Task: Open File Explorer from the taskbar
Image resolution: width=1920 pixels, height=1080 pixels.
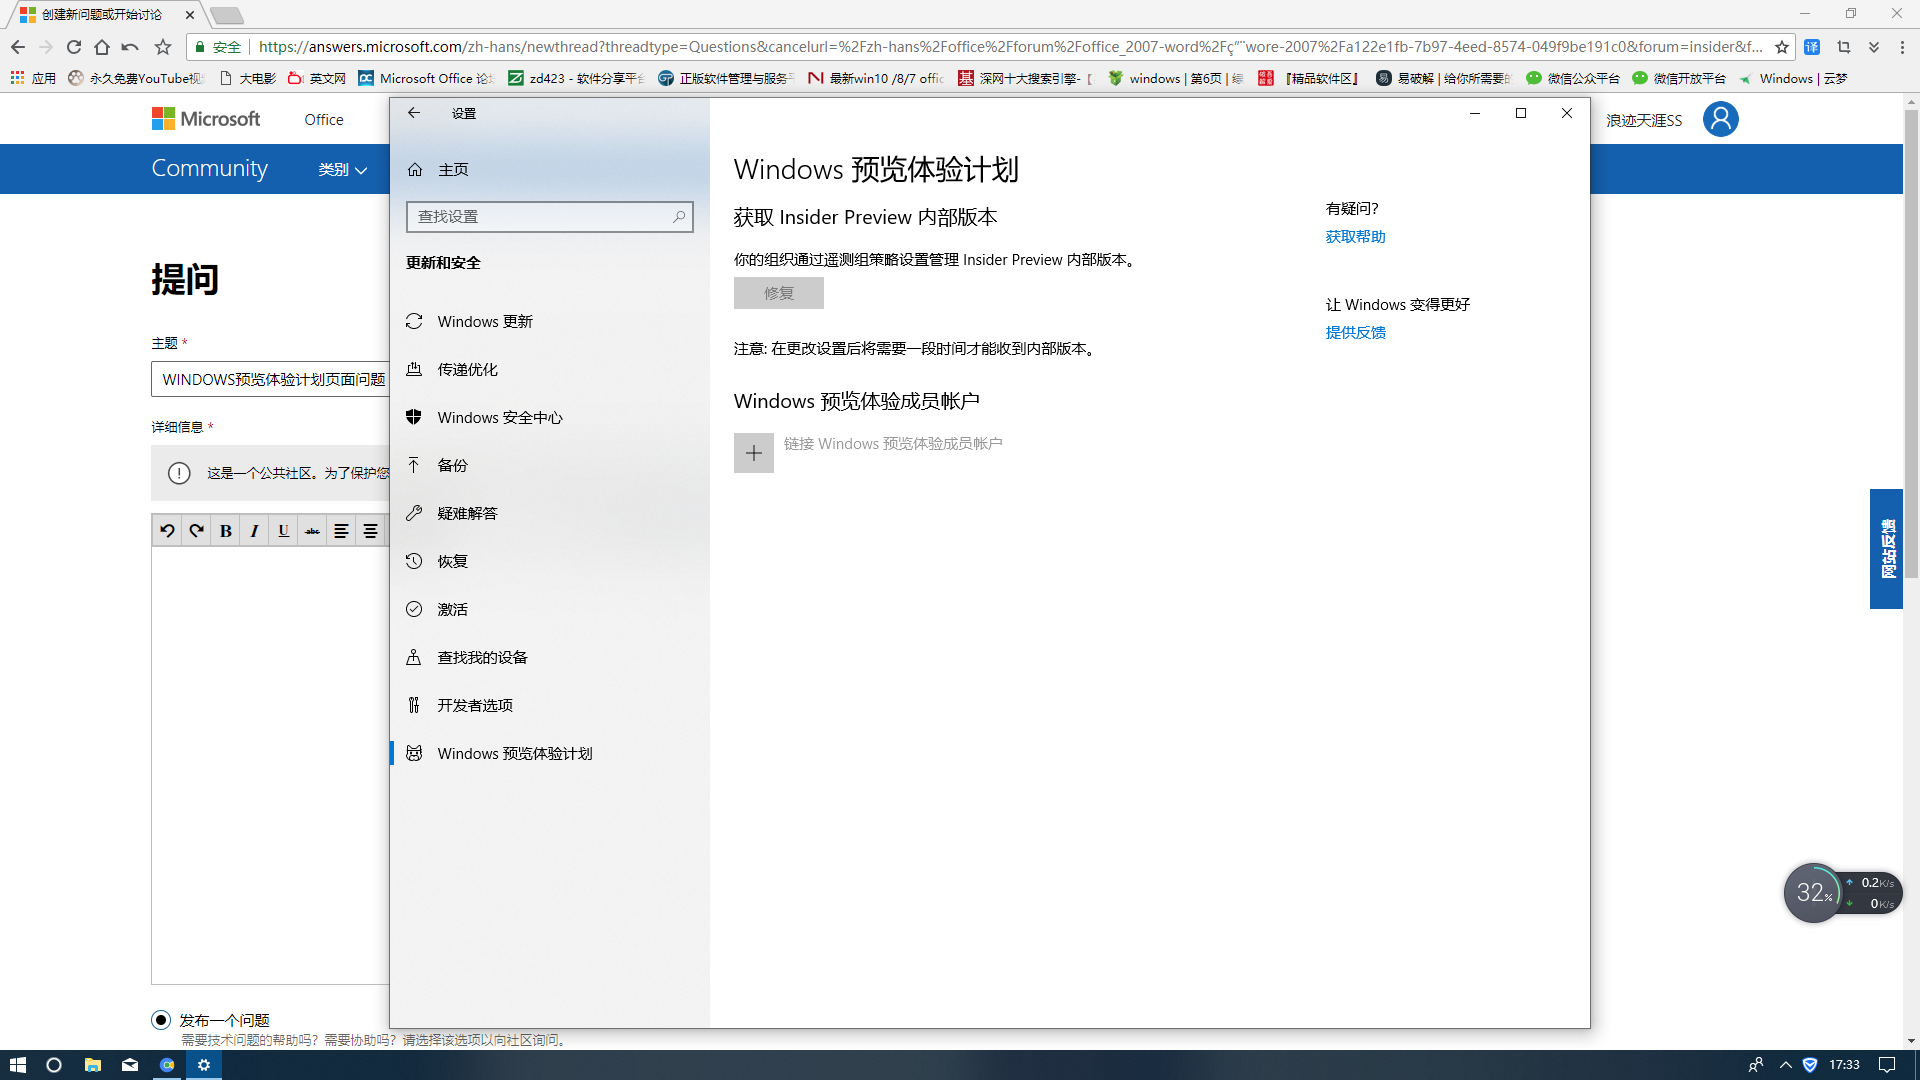Action: pos(92,1065)
